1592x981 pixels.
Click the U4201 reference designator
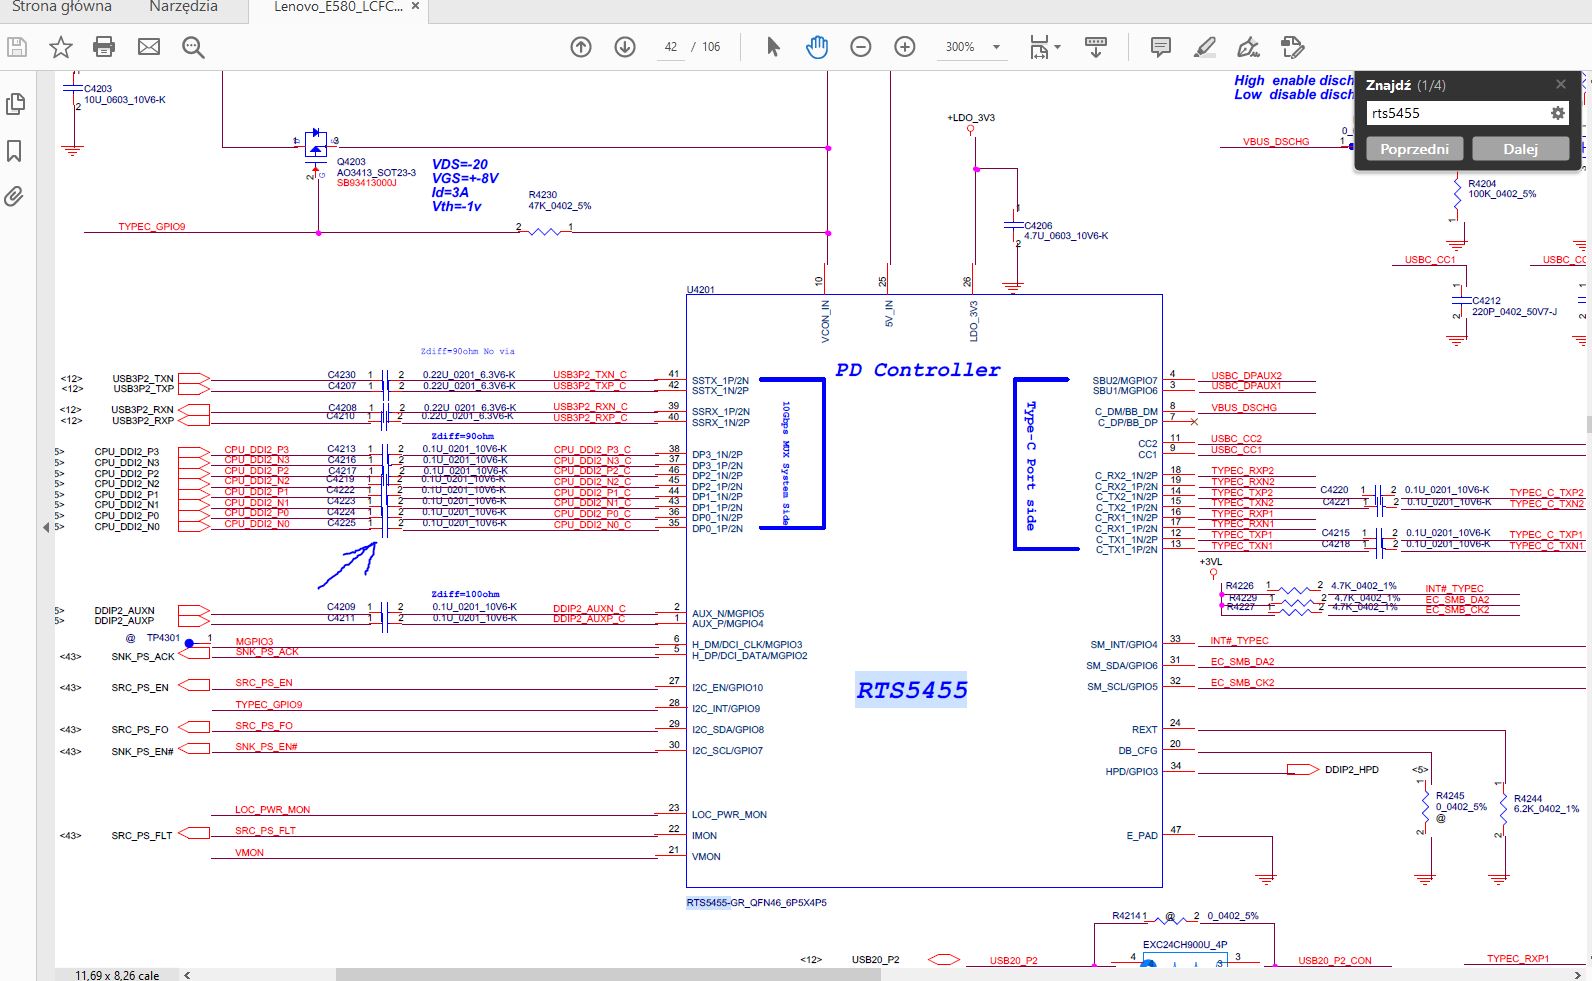click(701, 290)
